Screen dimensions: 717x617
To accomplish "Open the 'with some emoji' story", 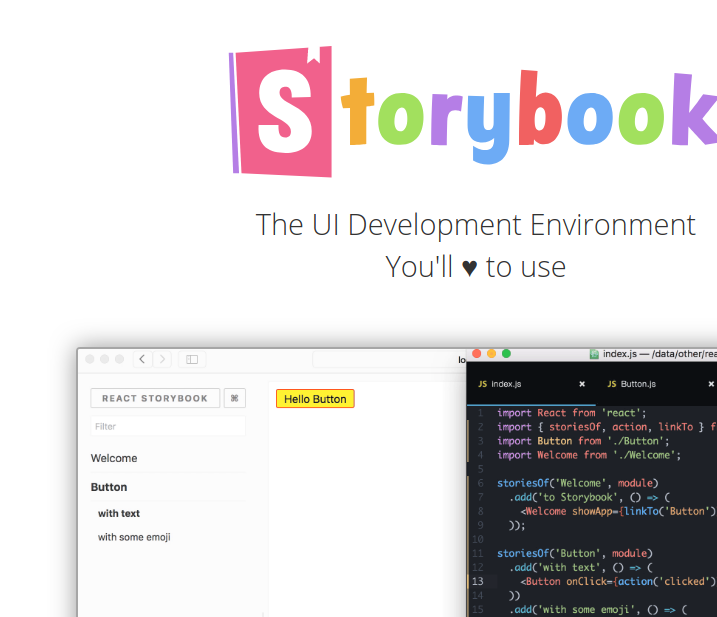I will click(134, 537).
